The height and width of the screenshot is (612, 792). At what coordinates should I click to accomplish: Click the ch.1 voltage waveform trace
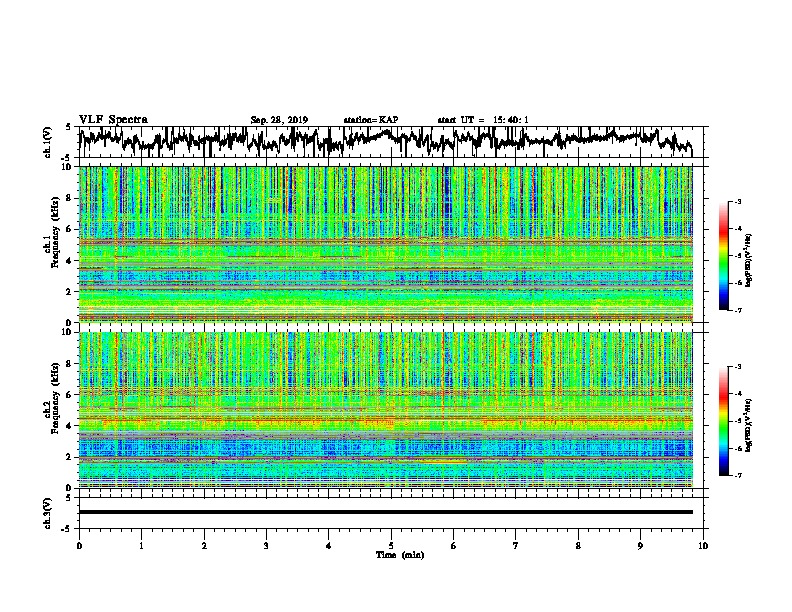[385, 141]
